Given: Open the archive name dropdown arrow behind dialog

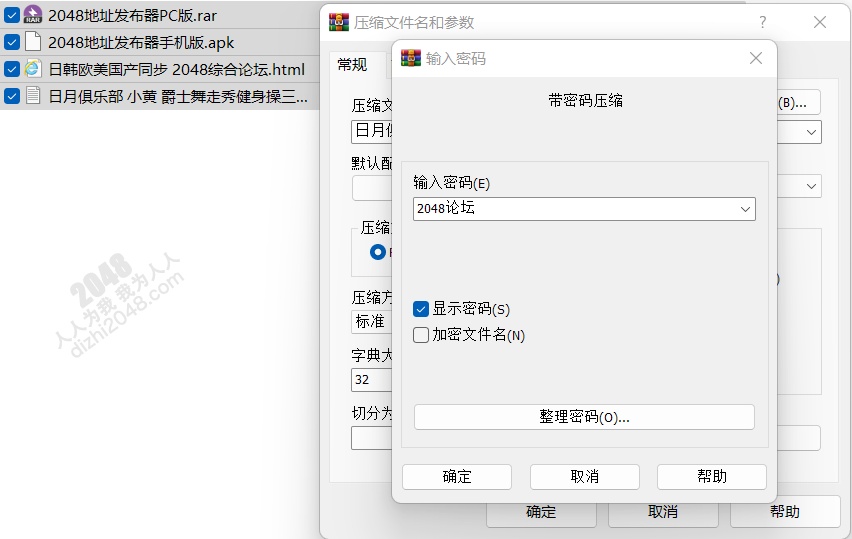Looking at the screenshot, I should coord(811,132).
